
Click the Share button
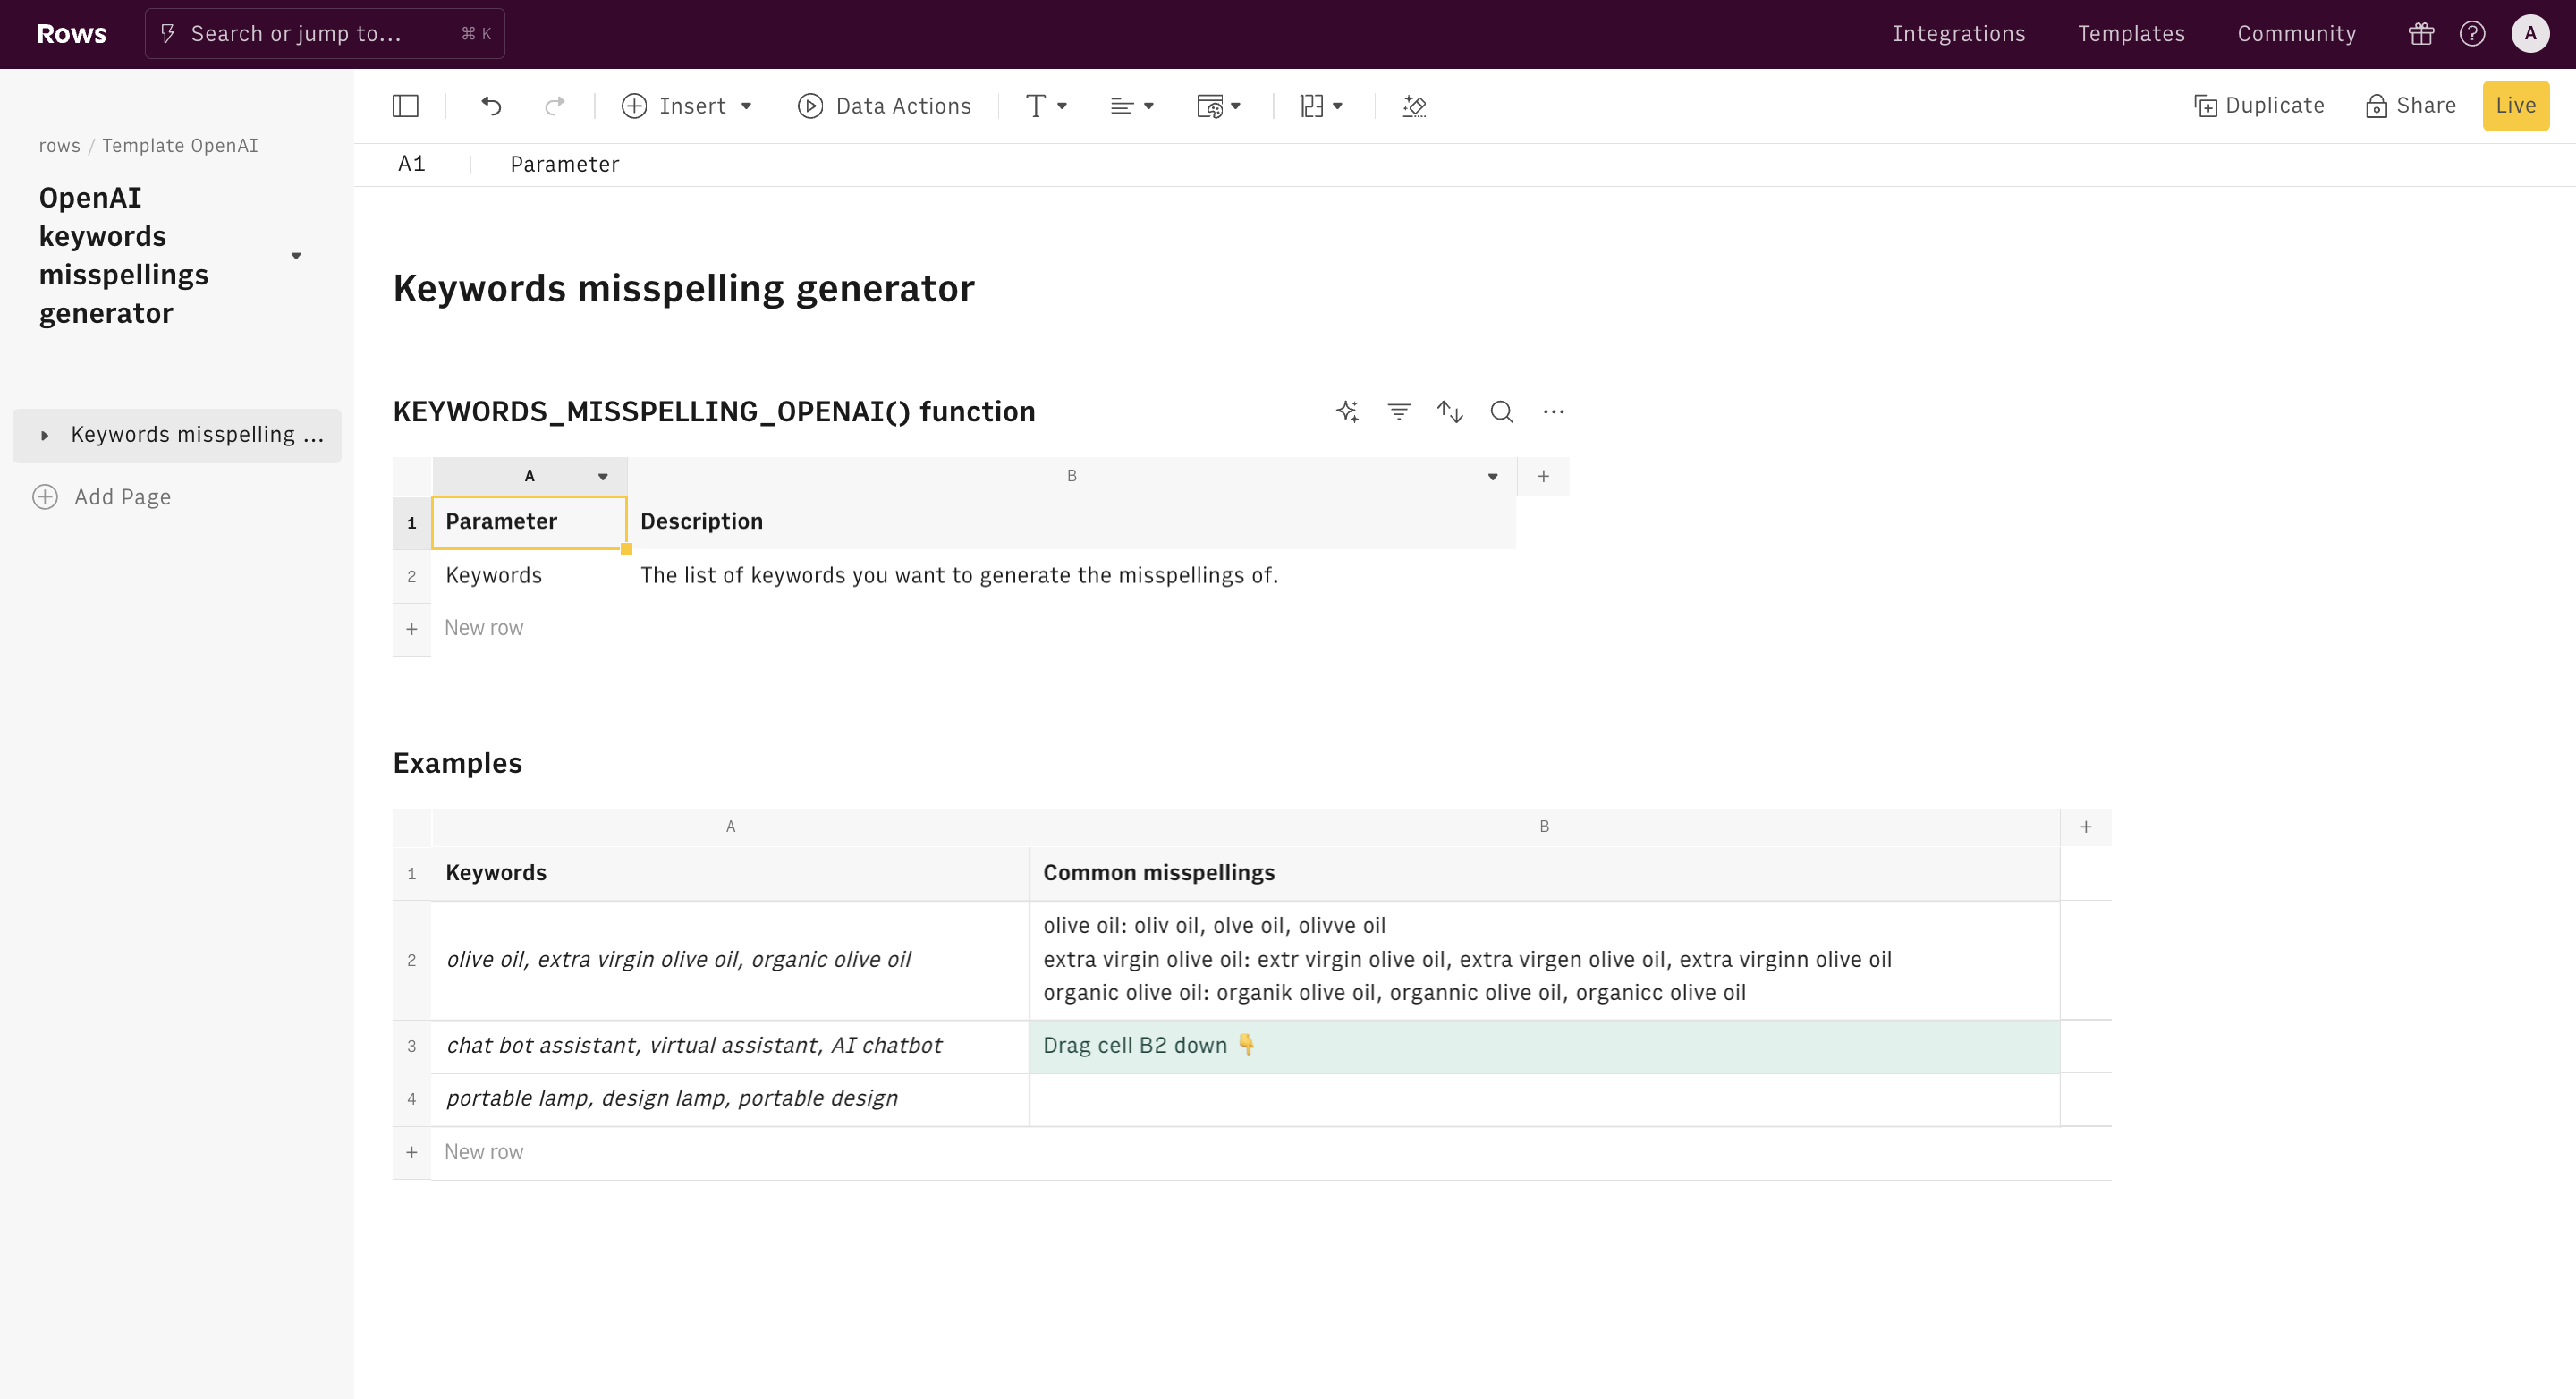pyautogui.click(x=2411, y=106)
